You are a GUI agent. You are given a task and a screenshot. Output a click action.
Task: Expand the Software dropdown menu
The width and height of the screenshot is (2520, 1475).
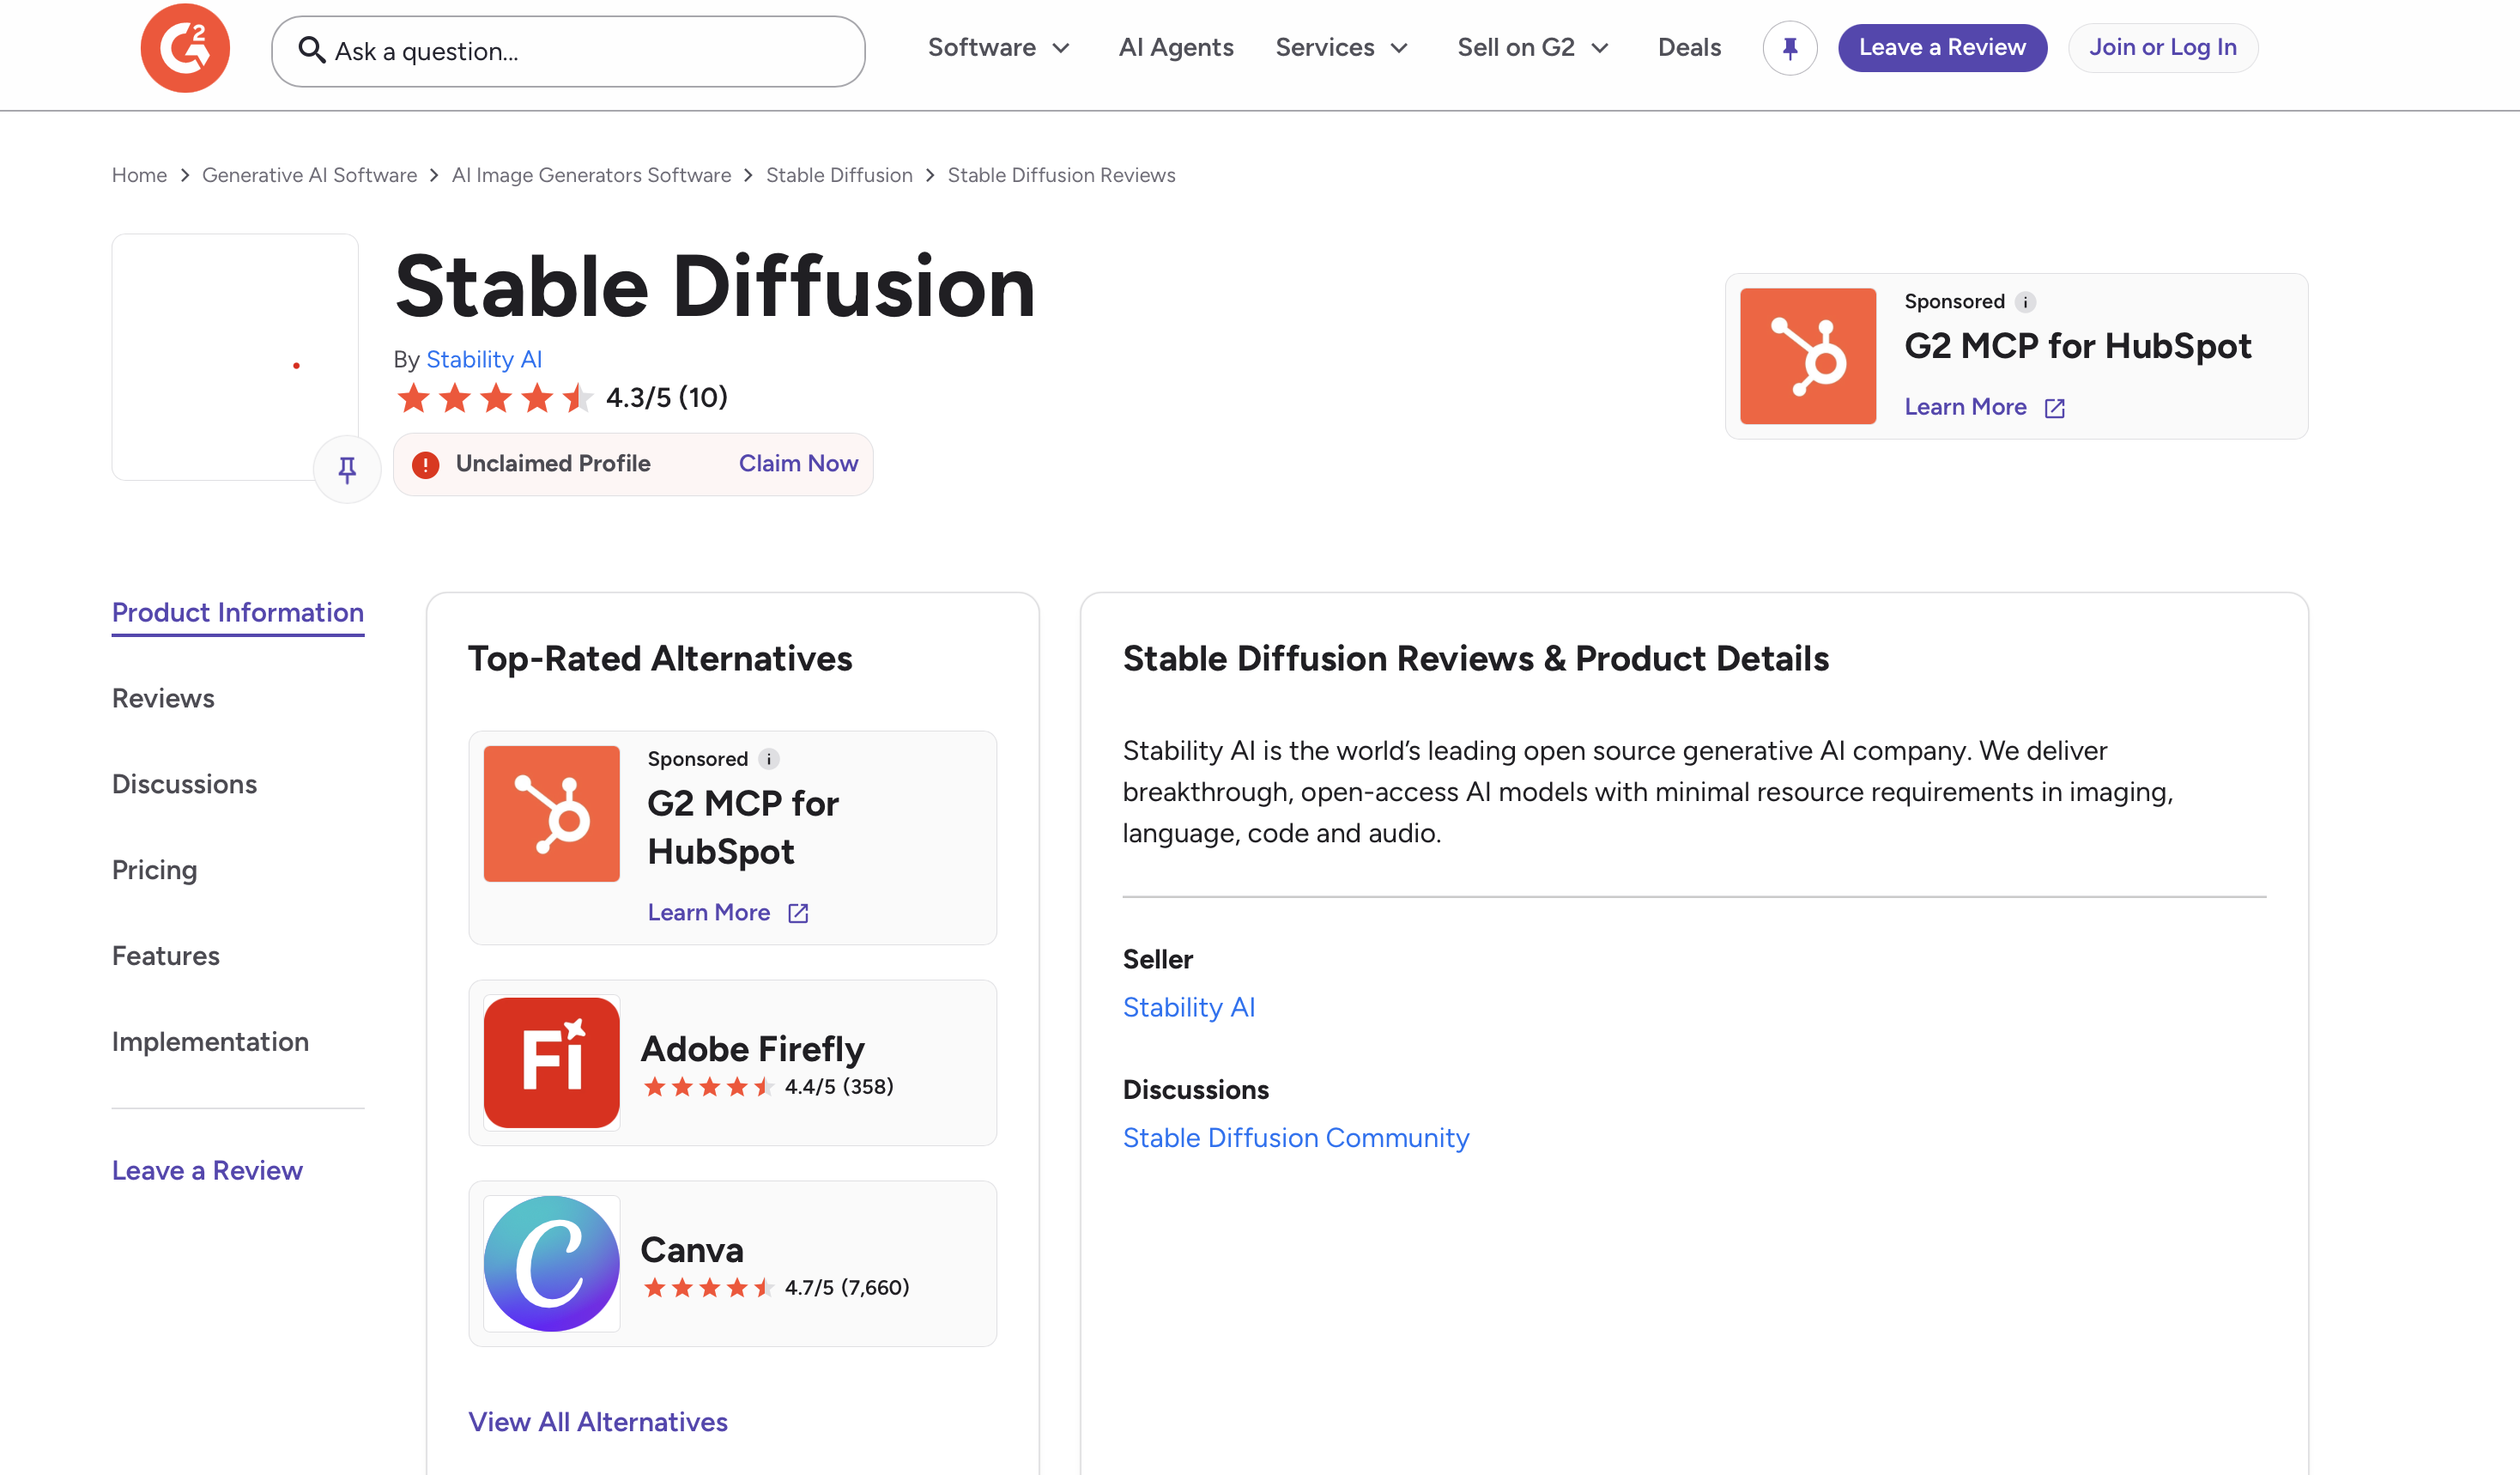(999, 48)
